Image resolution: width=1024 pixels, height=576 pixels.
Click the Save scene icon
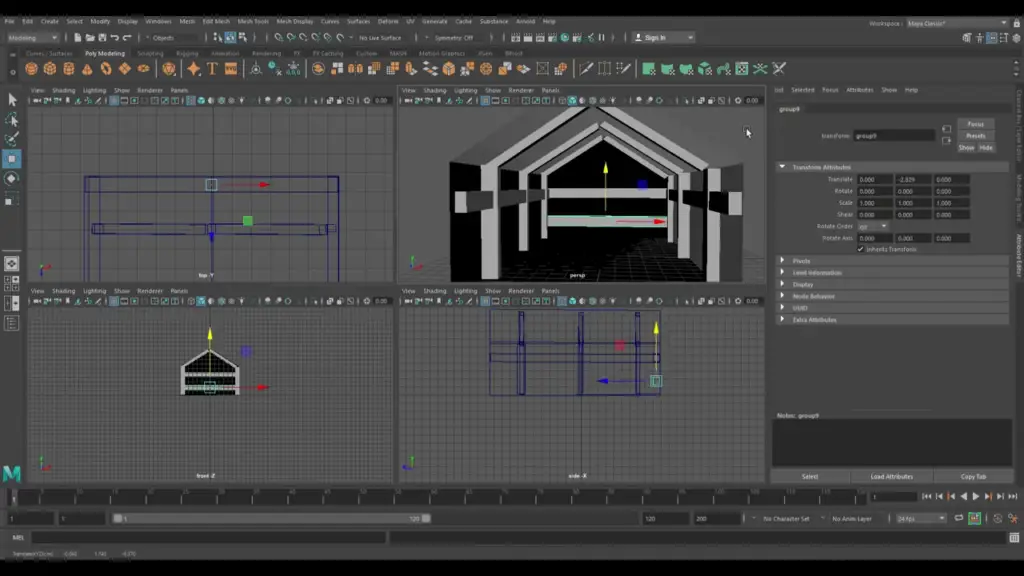99,38
